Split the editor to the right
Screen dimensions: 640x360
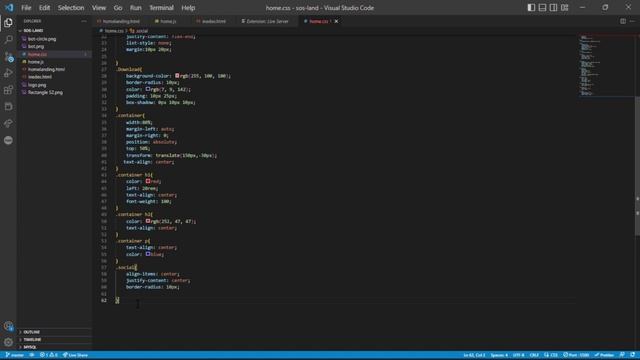coord(623,21)
